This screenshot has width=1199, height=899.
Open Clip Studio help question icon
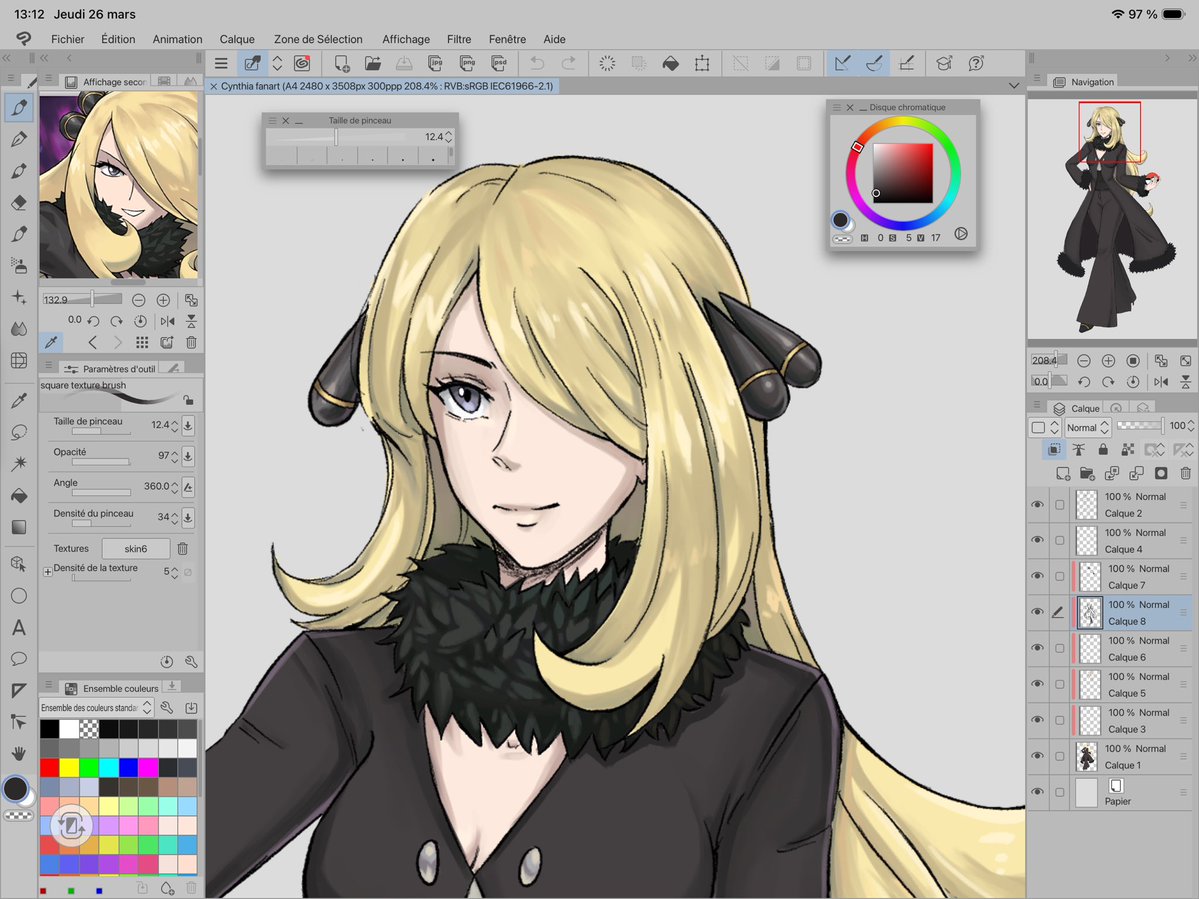976,63
